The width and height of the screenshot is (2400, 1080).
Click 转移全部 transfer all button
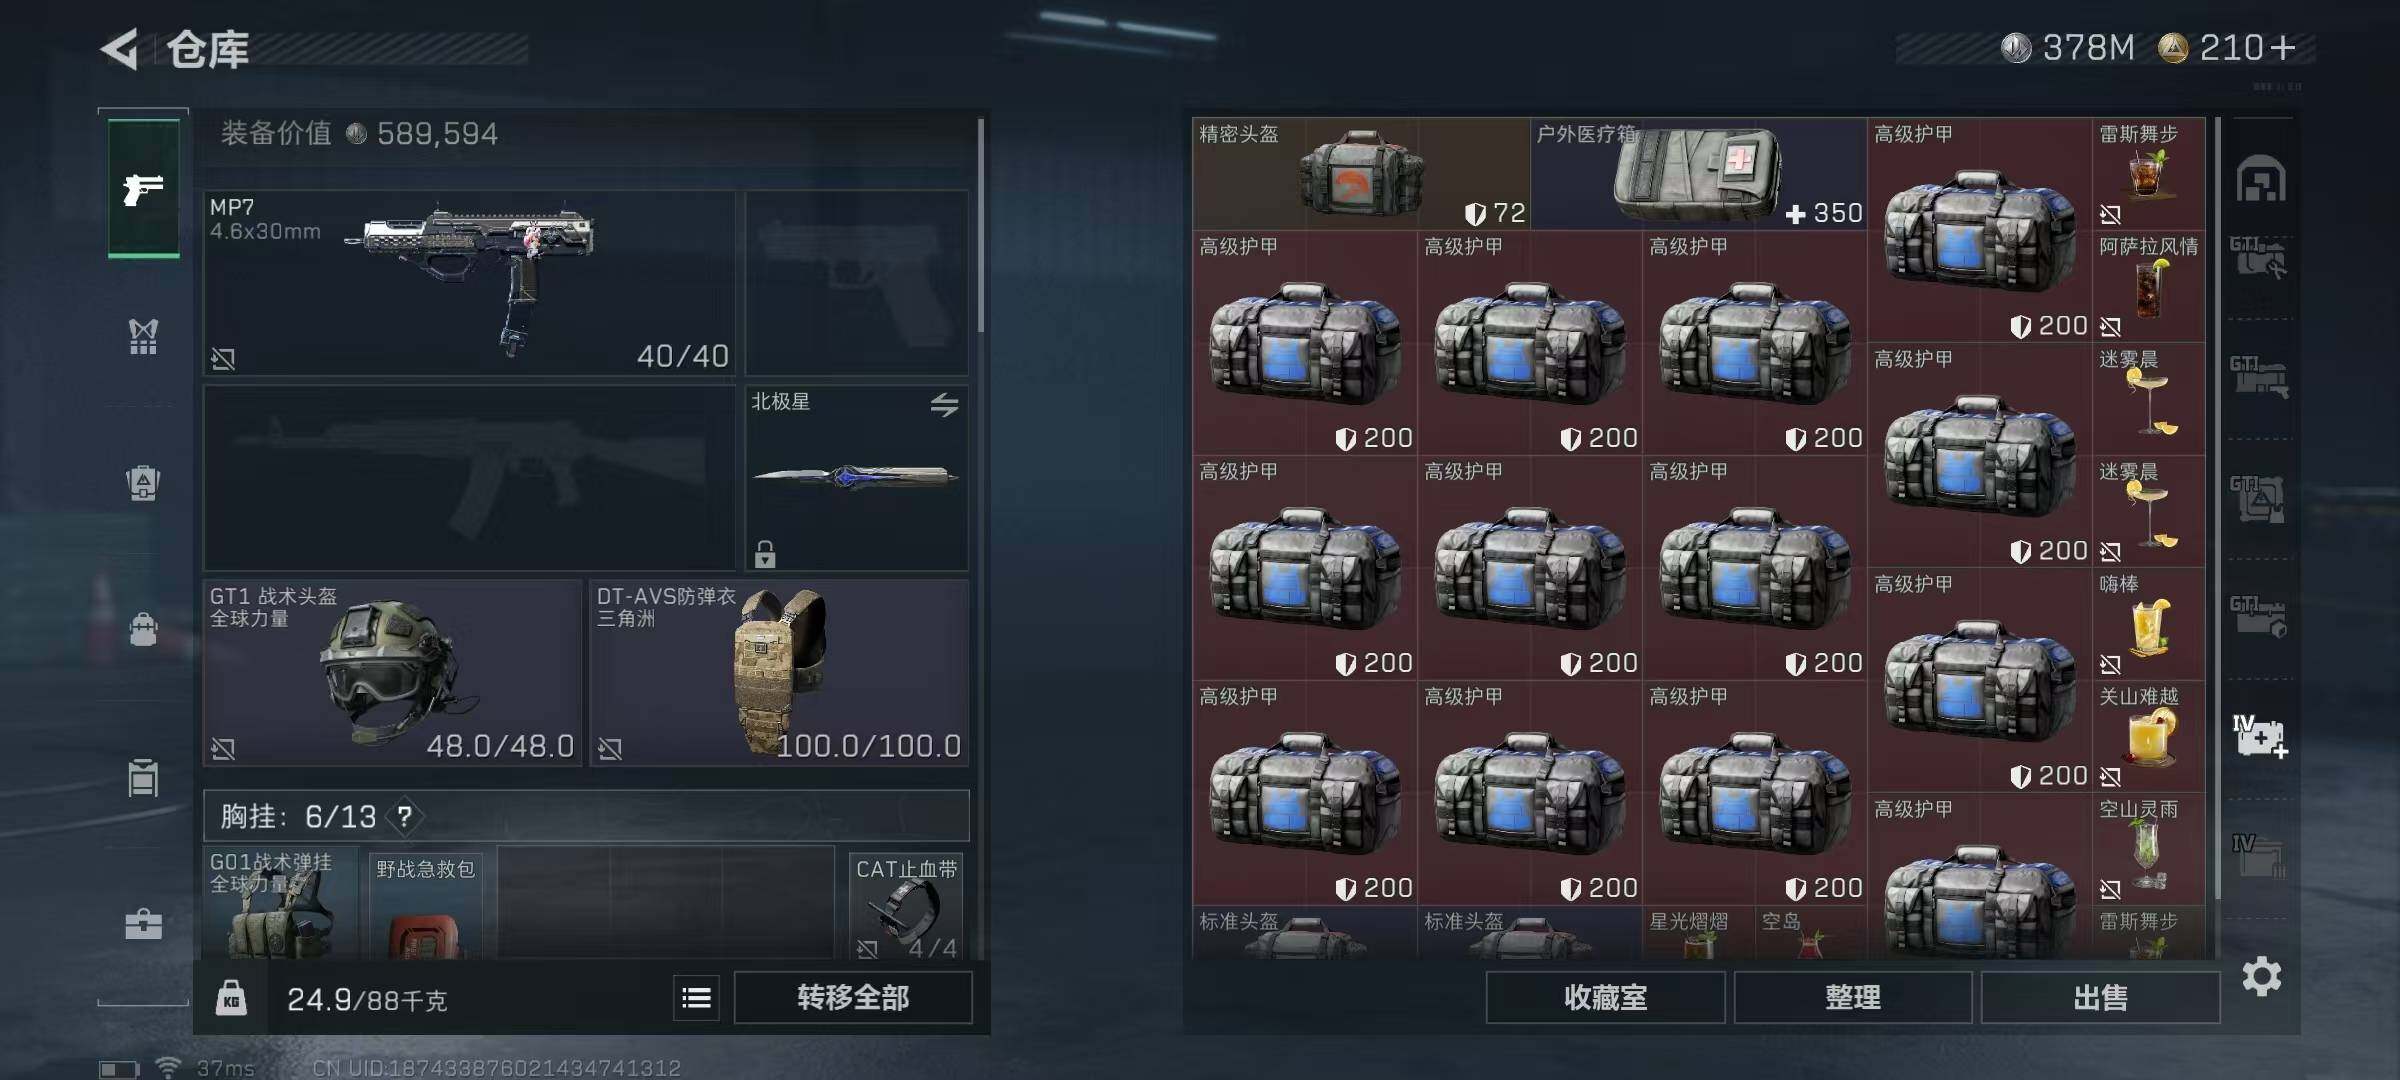pos(853,997)
